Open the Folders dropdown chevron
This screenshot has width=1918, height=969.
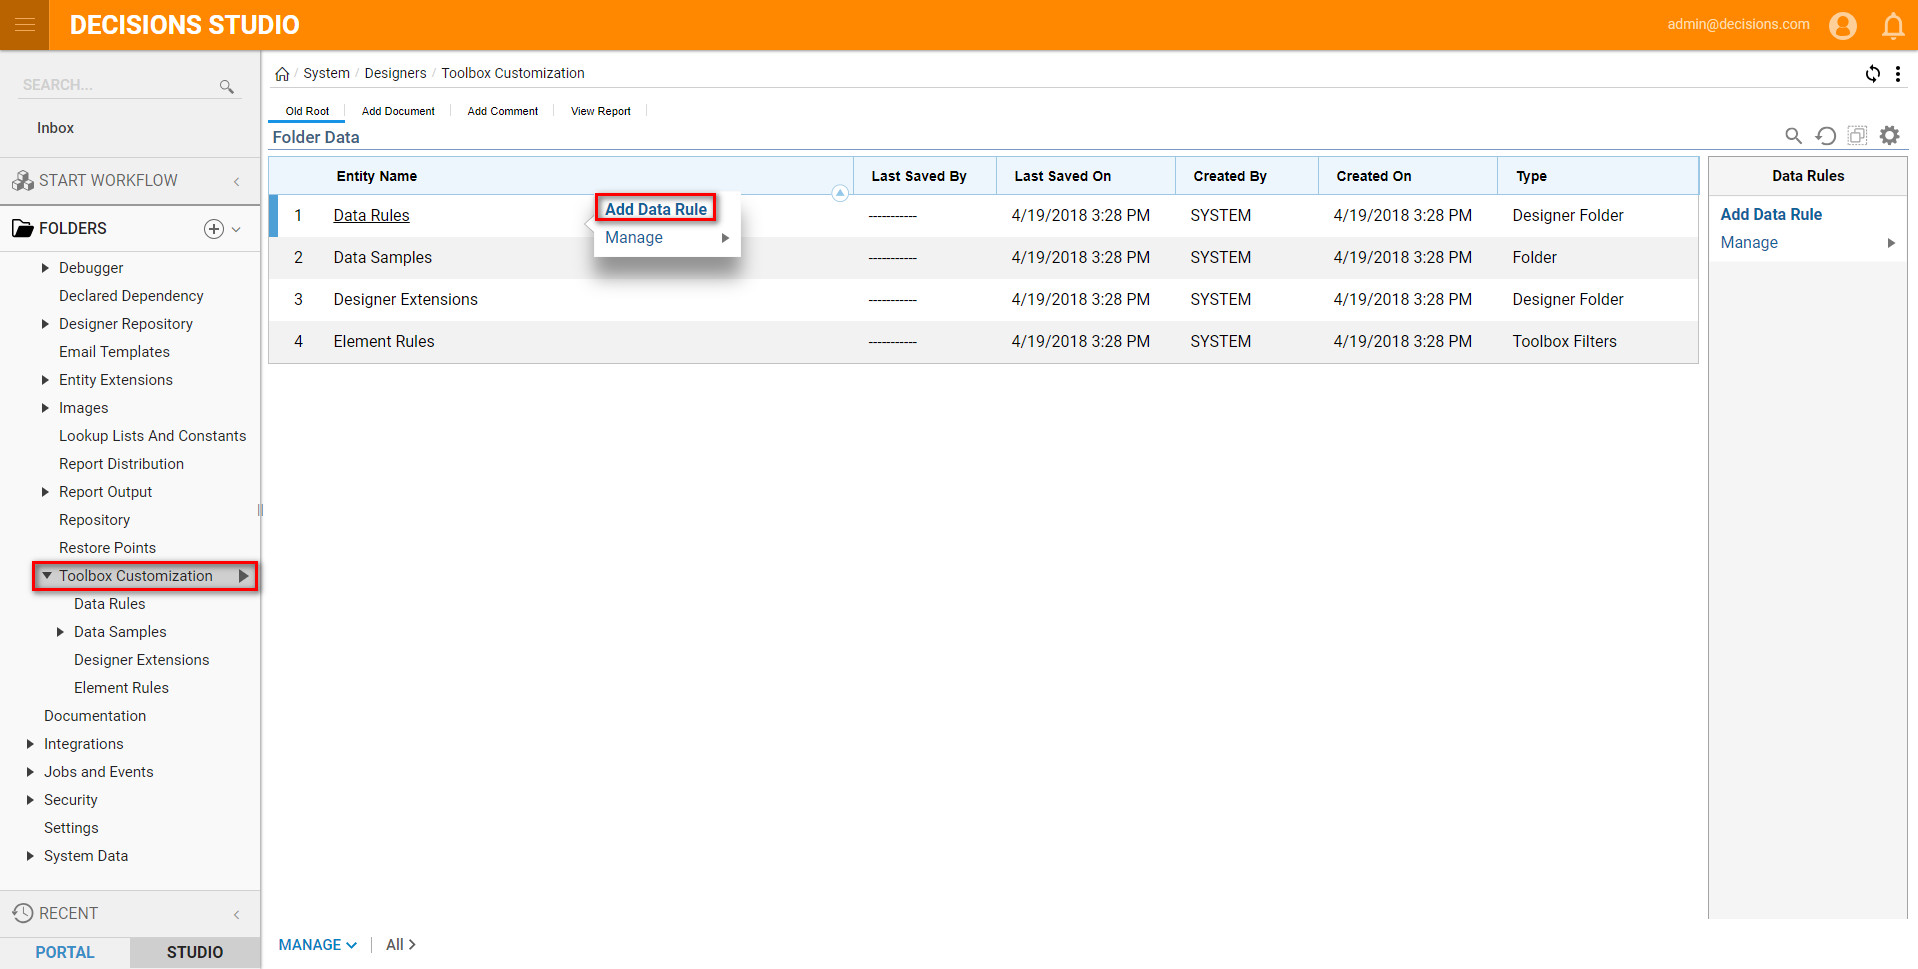click(236, 229)
